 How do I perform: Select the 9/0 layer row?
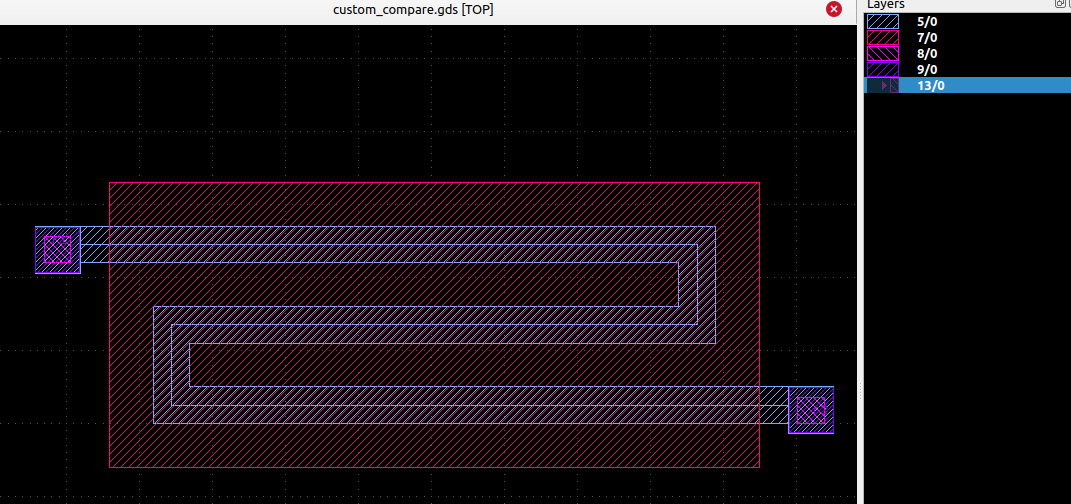[x=967, y=70]
